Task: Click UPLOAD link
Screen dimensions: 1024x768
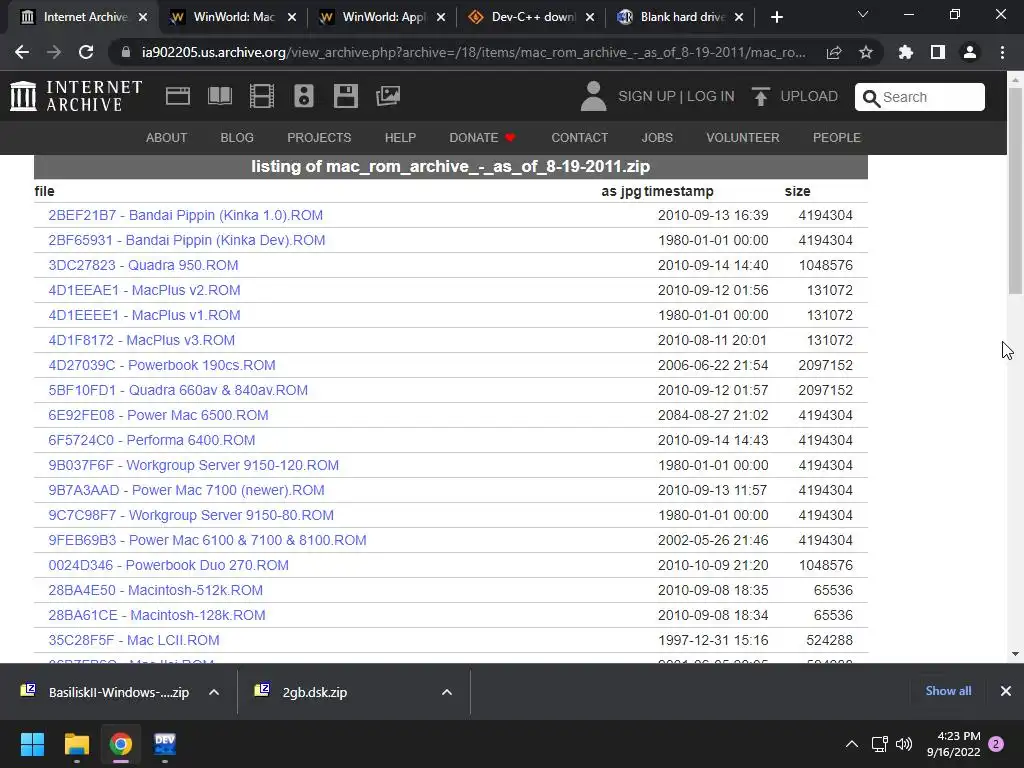Action: [808, 97]
